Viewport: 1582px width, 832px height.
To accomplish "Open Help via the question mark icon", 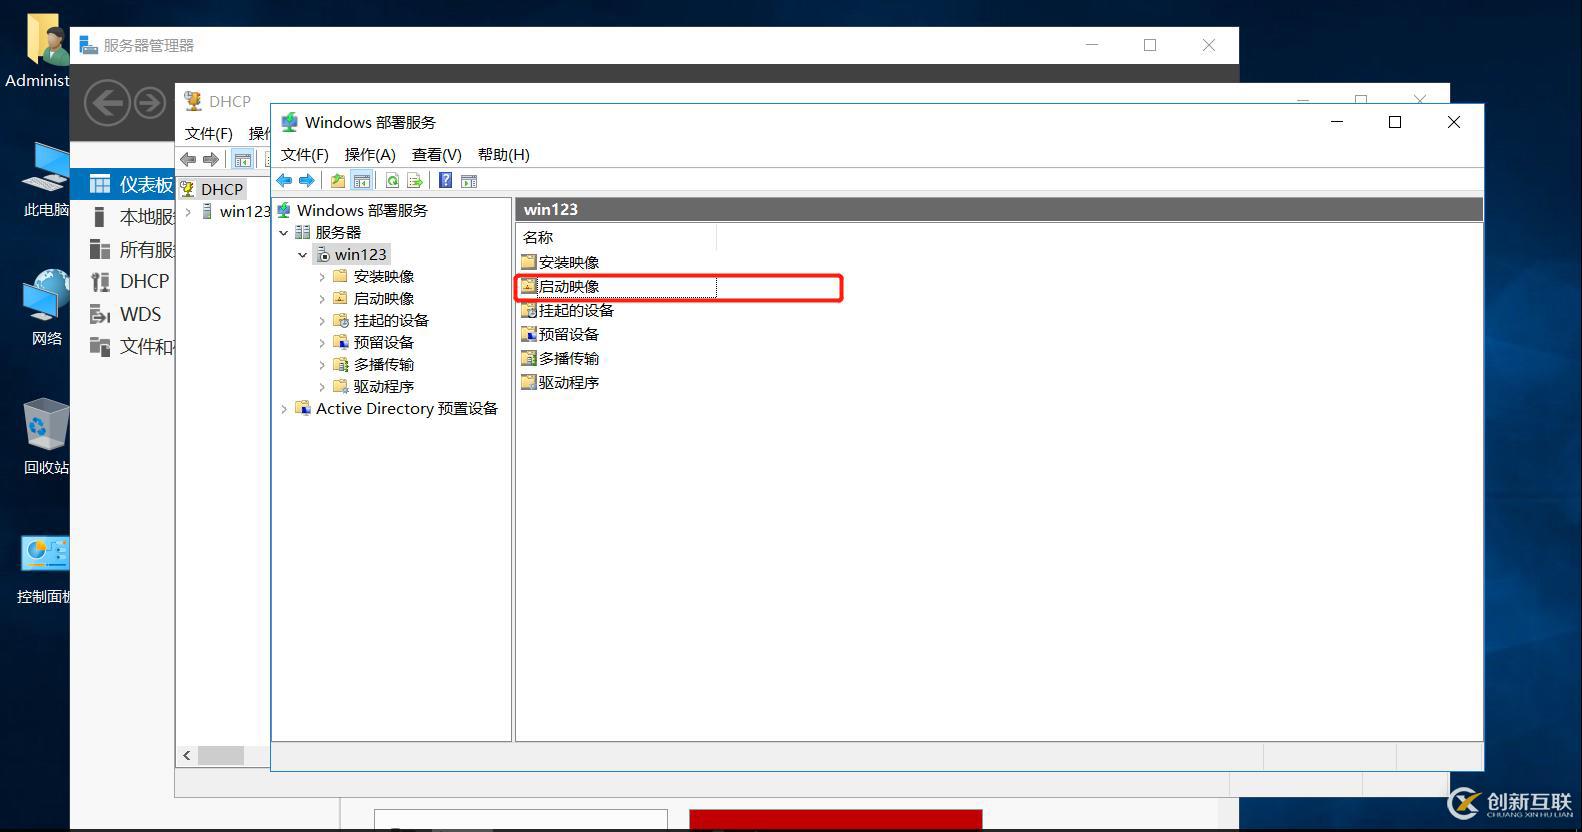I will point(445,181).
